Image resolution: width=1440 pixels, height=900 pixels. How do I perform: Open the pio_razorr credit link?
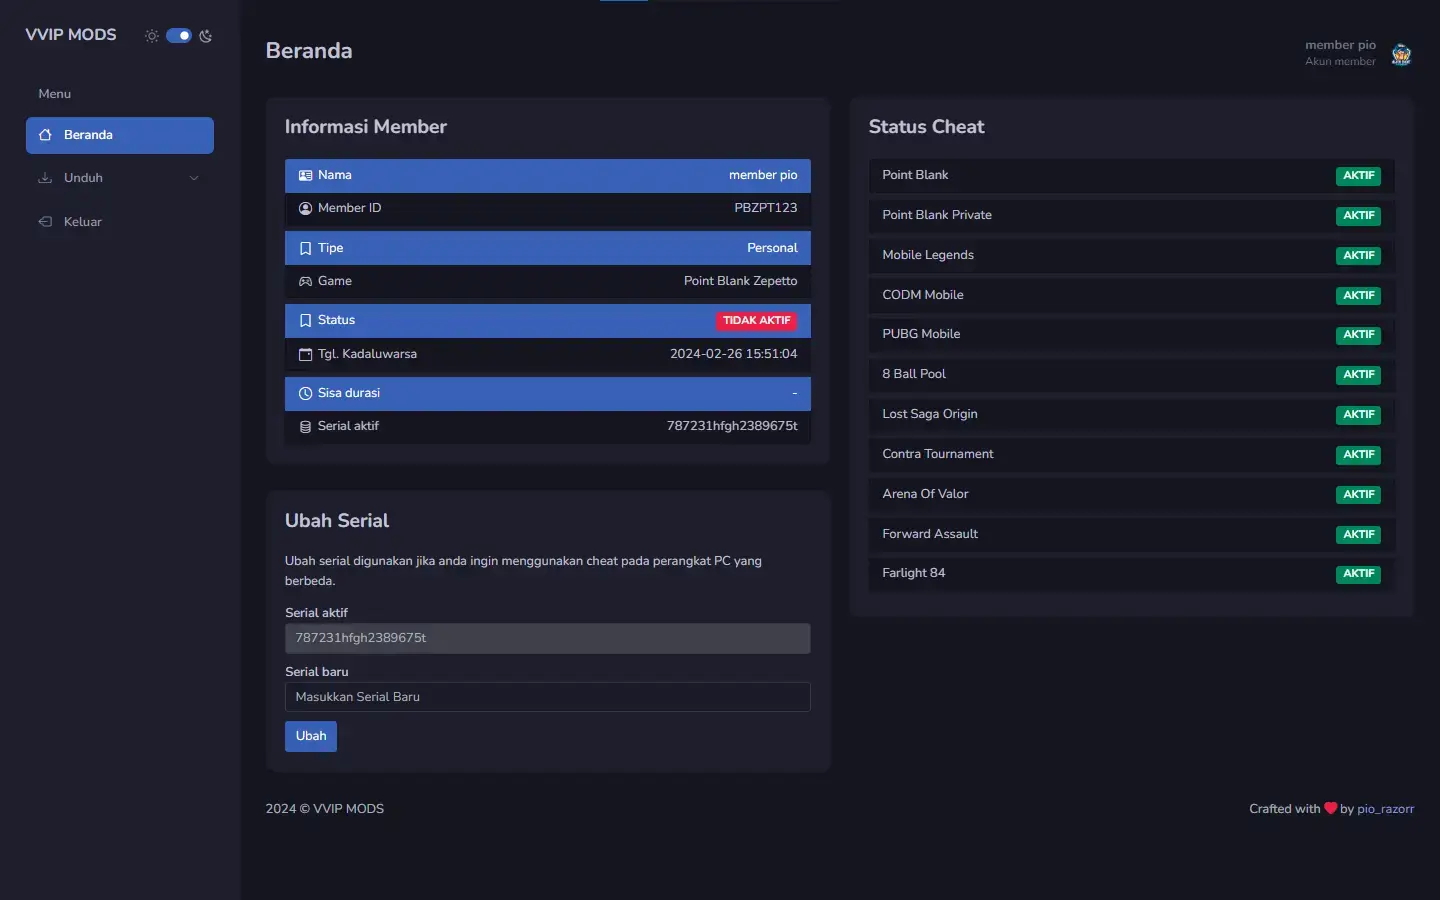tap(1385, 809)
